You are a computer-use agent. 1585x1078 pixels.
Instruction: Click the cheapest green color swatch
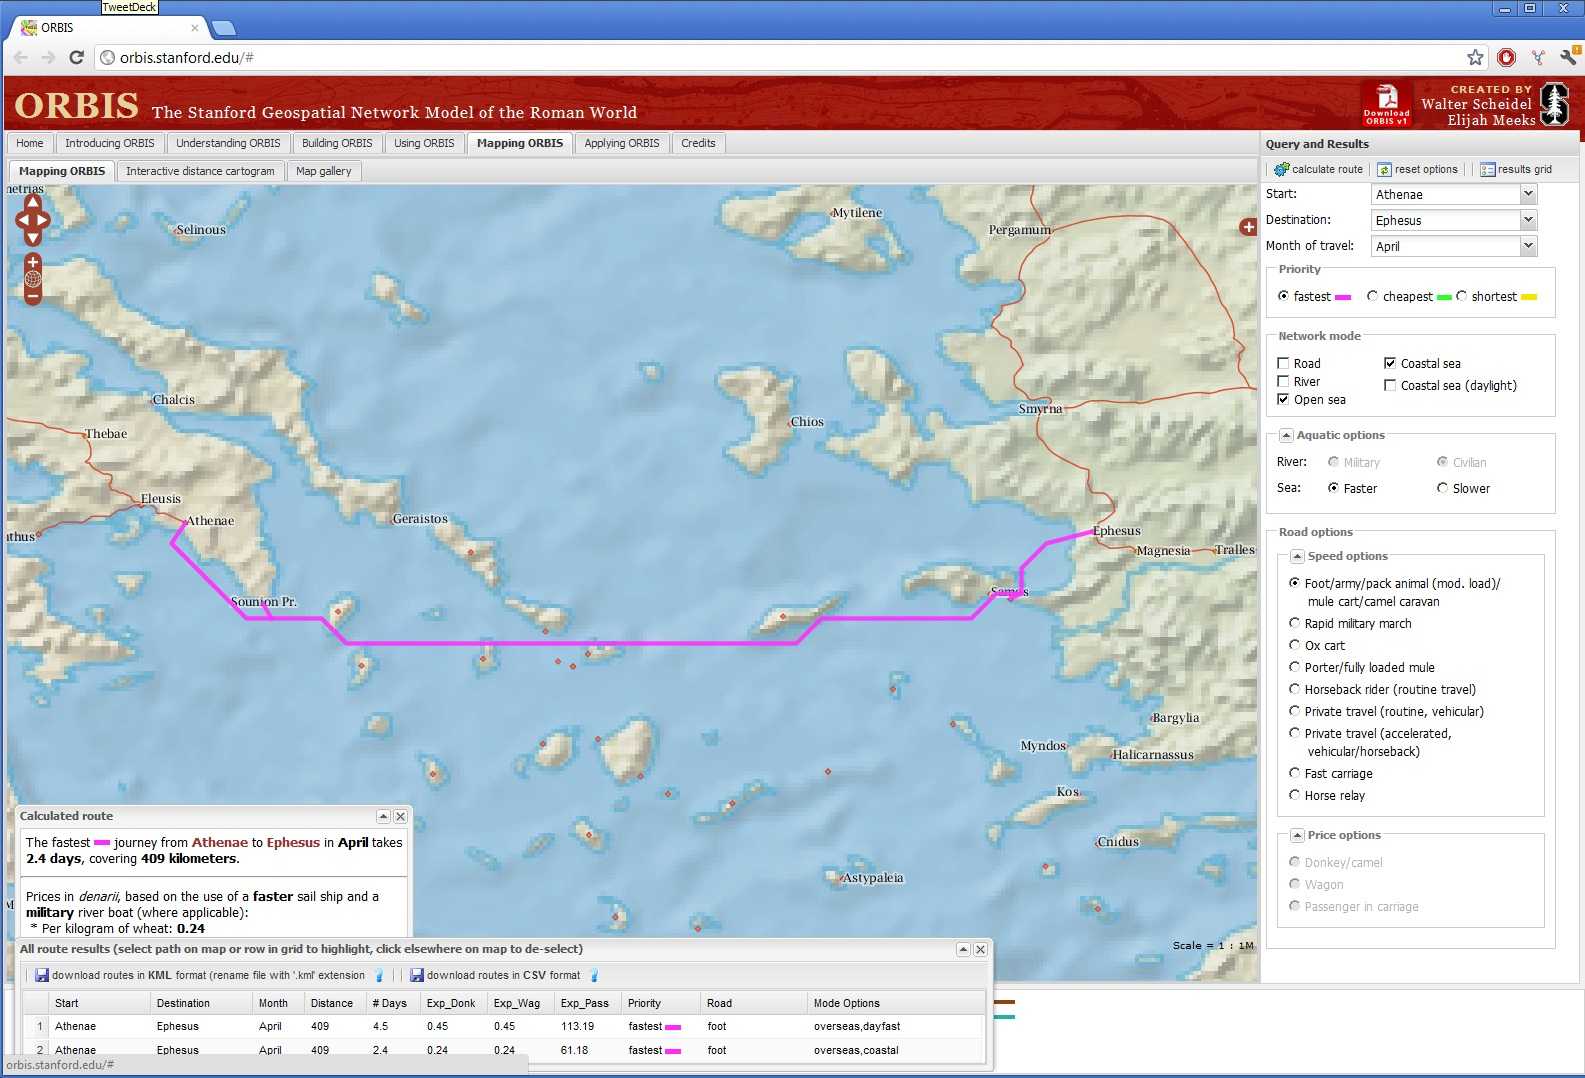[x=1444, y=297]
